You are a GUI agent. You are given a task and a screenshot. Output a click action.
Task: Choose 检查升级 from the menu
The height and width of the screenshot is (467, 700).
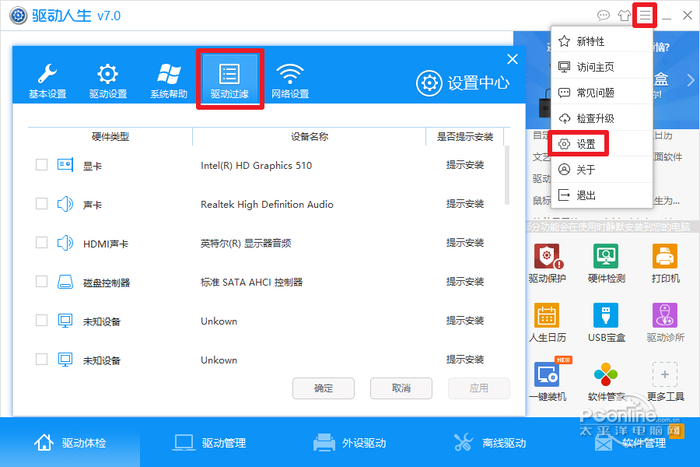point(602,118)
